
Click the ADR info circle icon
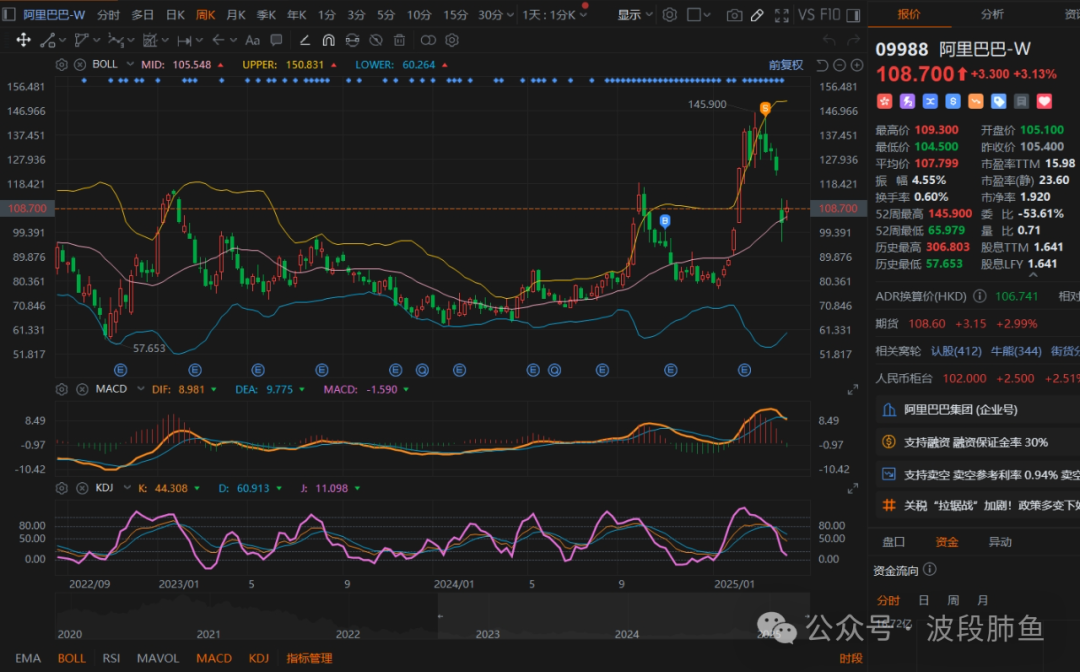click(x=979, y=296)
